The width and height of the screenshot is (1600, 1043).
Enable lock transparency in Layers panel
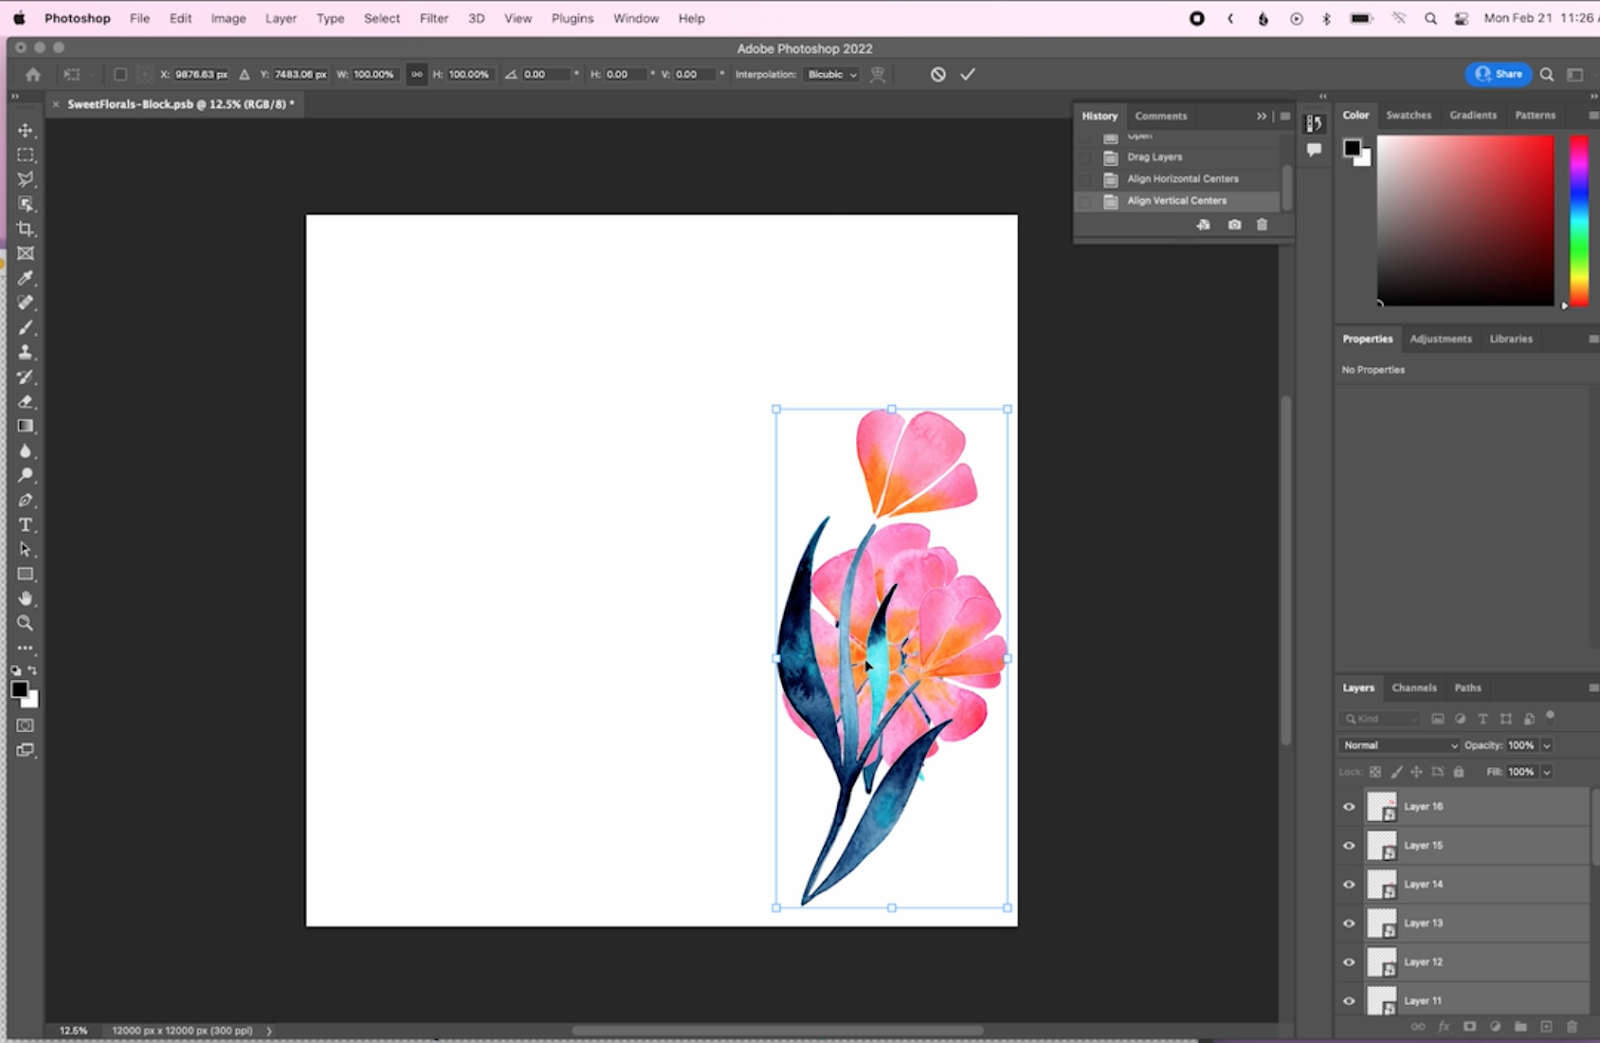click(x=1377, y=771)
